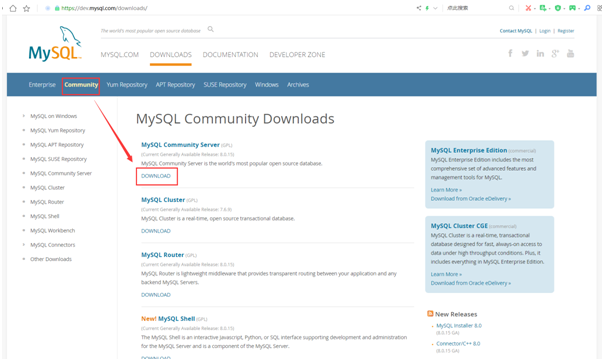Switch to the SUSE Repository tab
The width and height of the screenshot is (604, 361).
[x=225, y=85]
